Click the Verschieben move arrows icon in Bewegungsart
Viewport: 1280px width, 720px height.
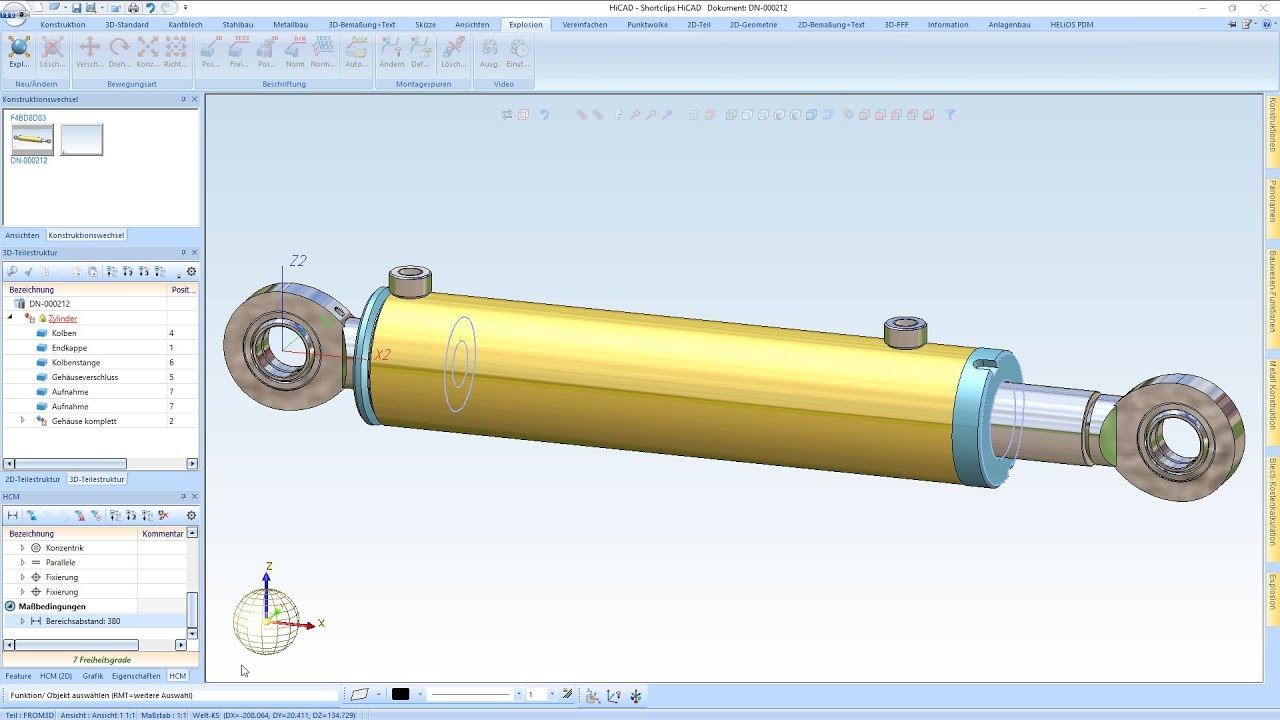point(89,49)
